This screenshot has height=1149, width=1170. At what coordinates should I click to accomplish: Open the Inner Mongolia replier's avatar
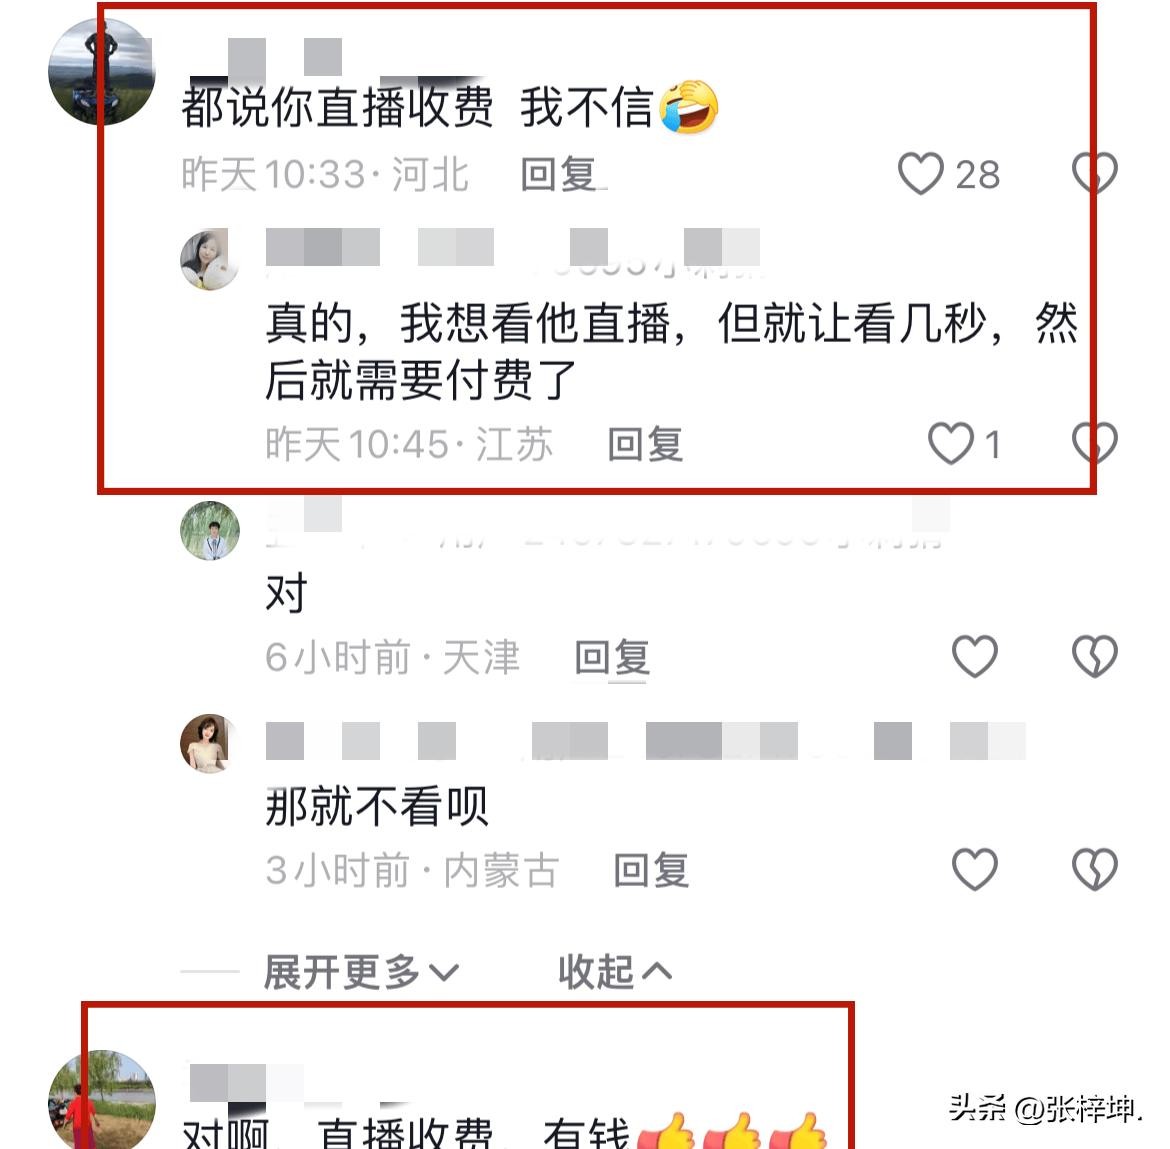pyautogui.click(x=210, y=744)
